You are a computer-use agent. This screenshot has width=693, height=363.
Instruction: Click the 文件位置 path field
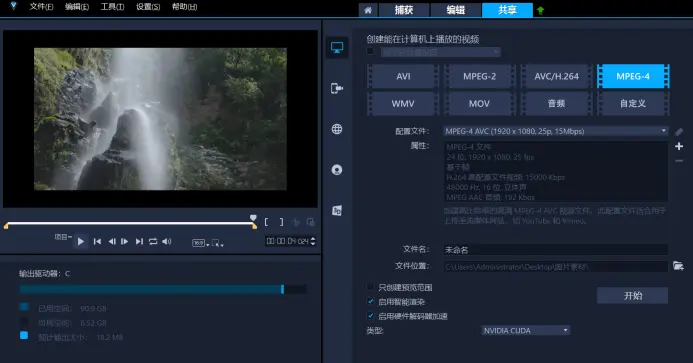tap(556, 267)
